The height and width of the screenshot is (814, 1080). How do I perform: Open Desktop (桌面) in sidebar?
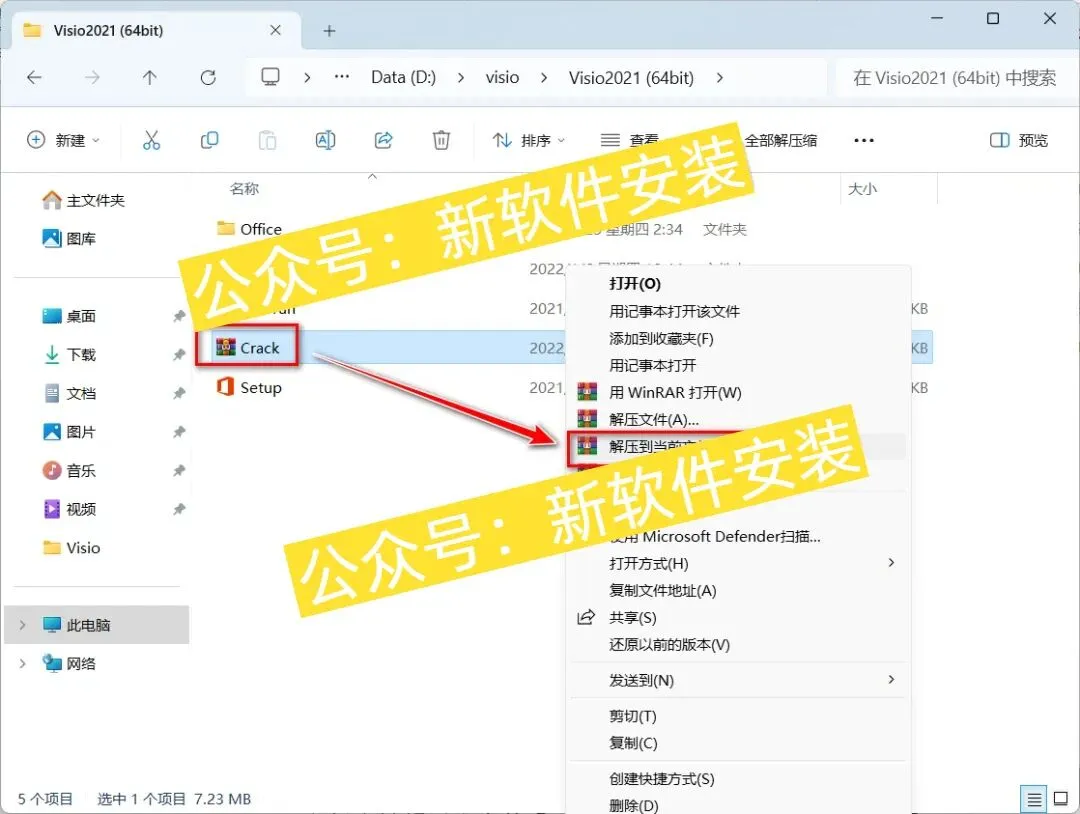69,316
